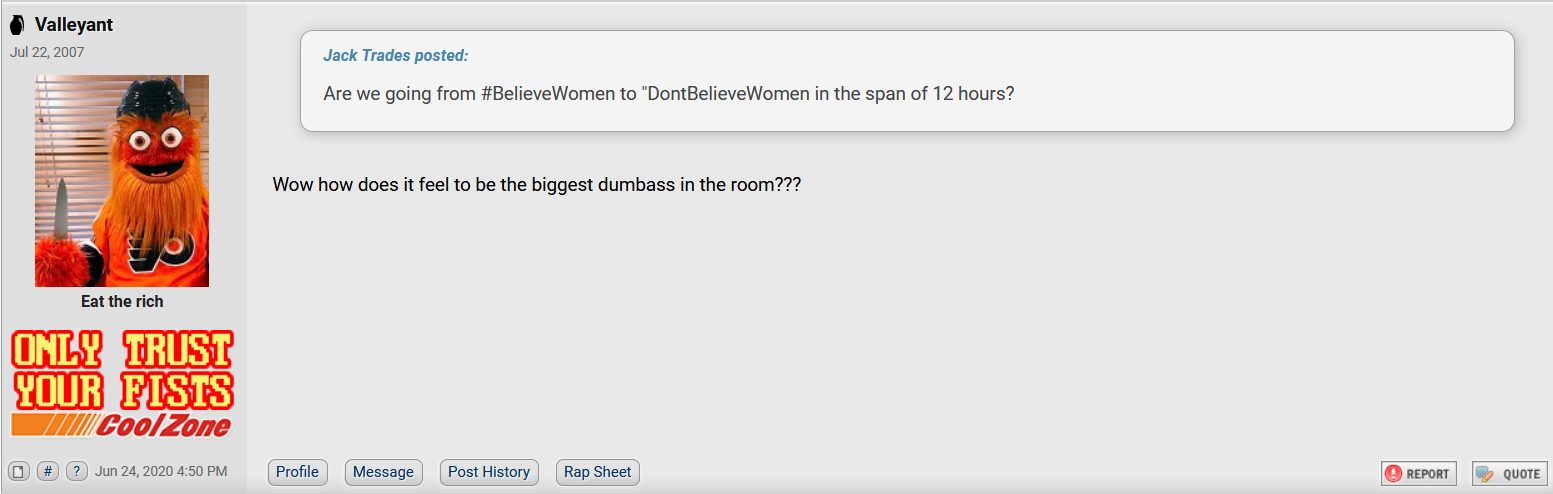Click the Gritty mascot avatar image
The height and width of the screenshot is (494, 1553).
(x=122, y=181)
